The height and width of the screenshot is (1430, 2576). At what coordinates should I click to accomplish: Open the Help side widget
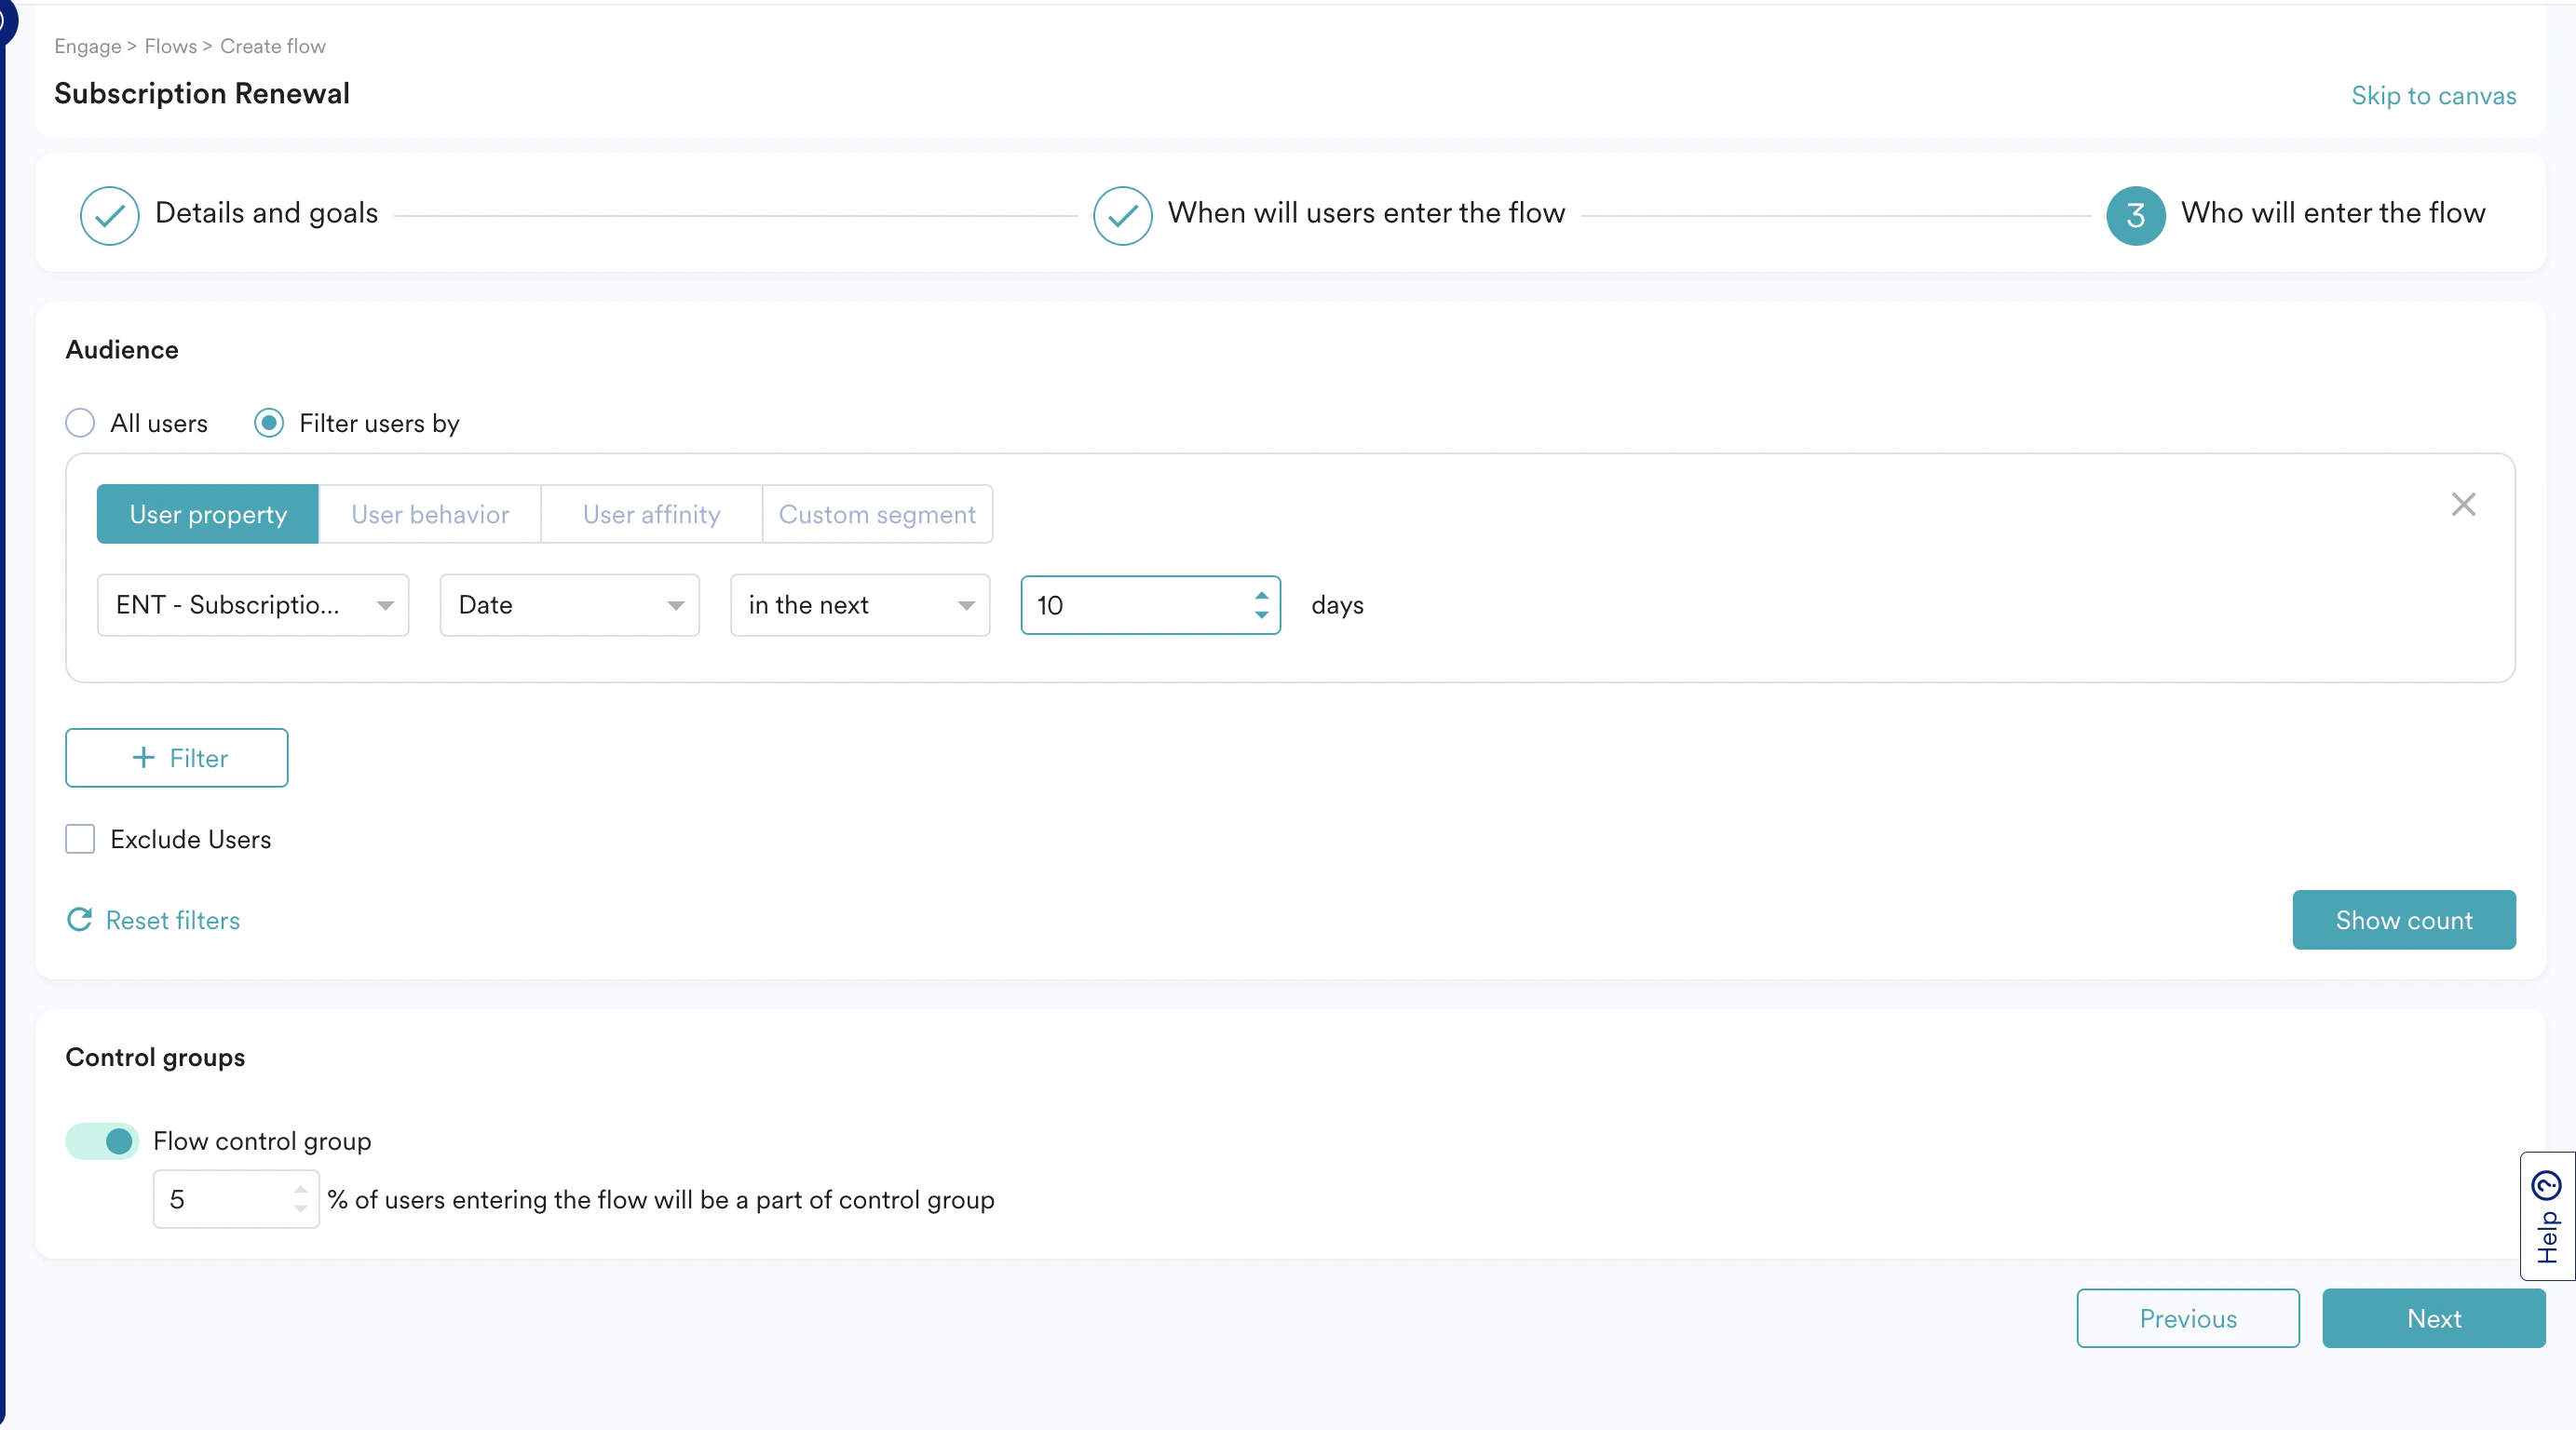(x=2546, y=1215)
